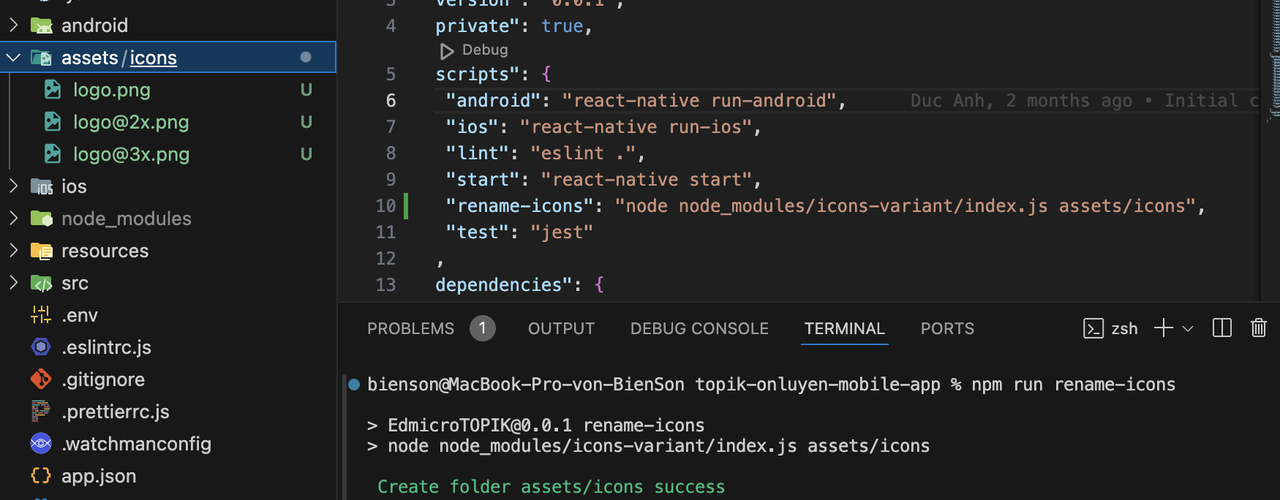Click the logo.png image file icon
This screenshot has height=500, width=1280.
point(53,90)
